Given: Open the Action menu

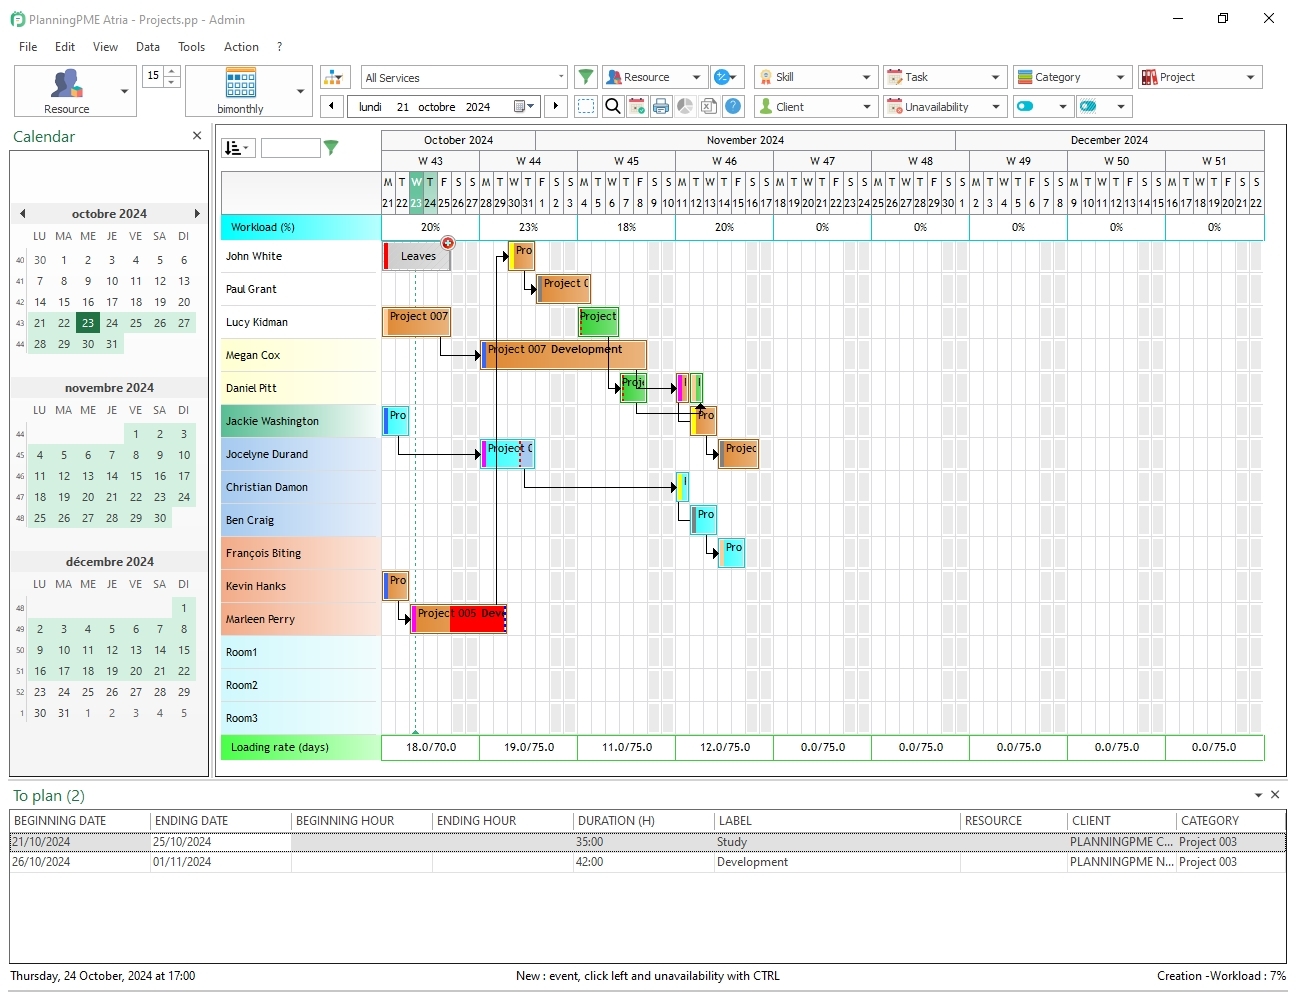Looking at the screenshot, I should [x=241, y=46].
